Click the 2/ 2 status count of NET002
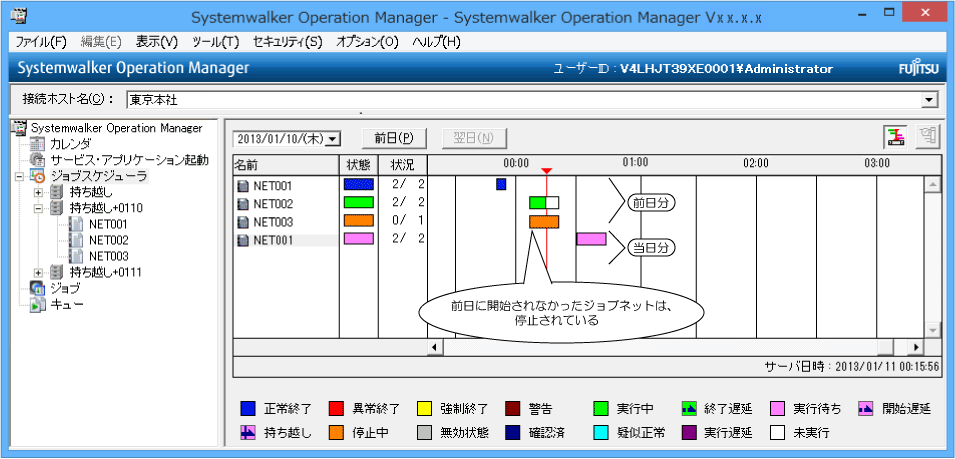Image resolution: width=955 pixels, height=459 pixels. (x=408, y=203)
